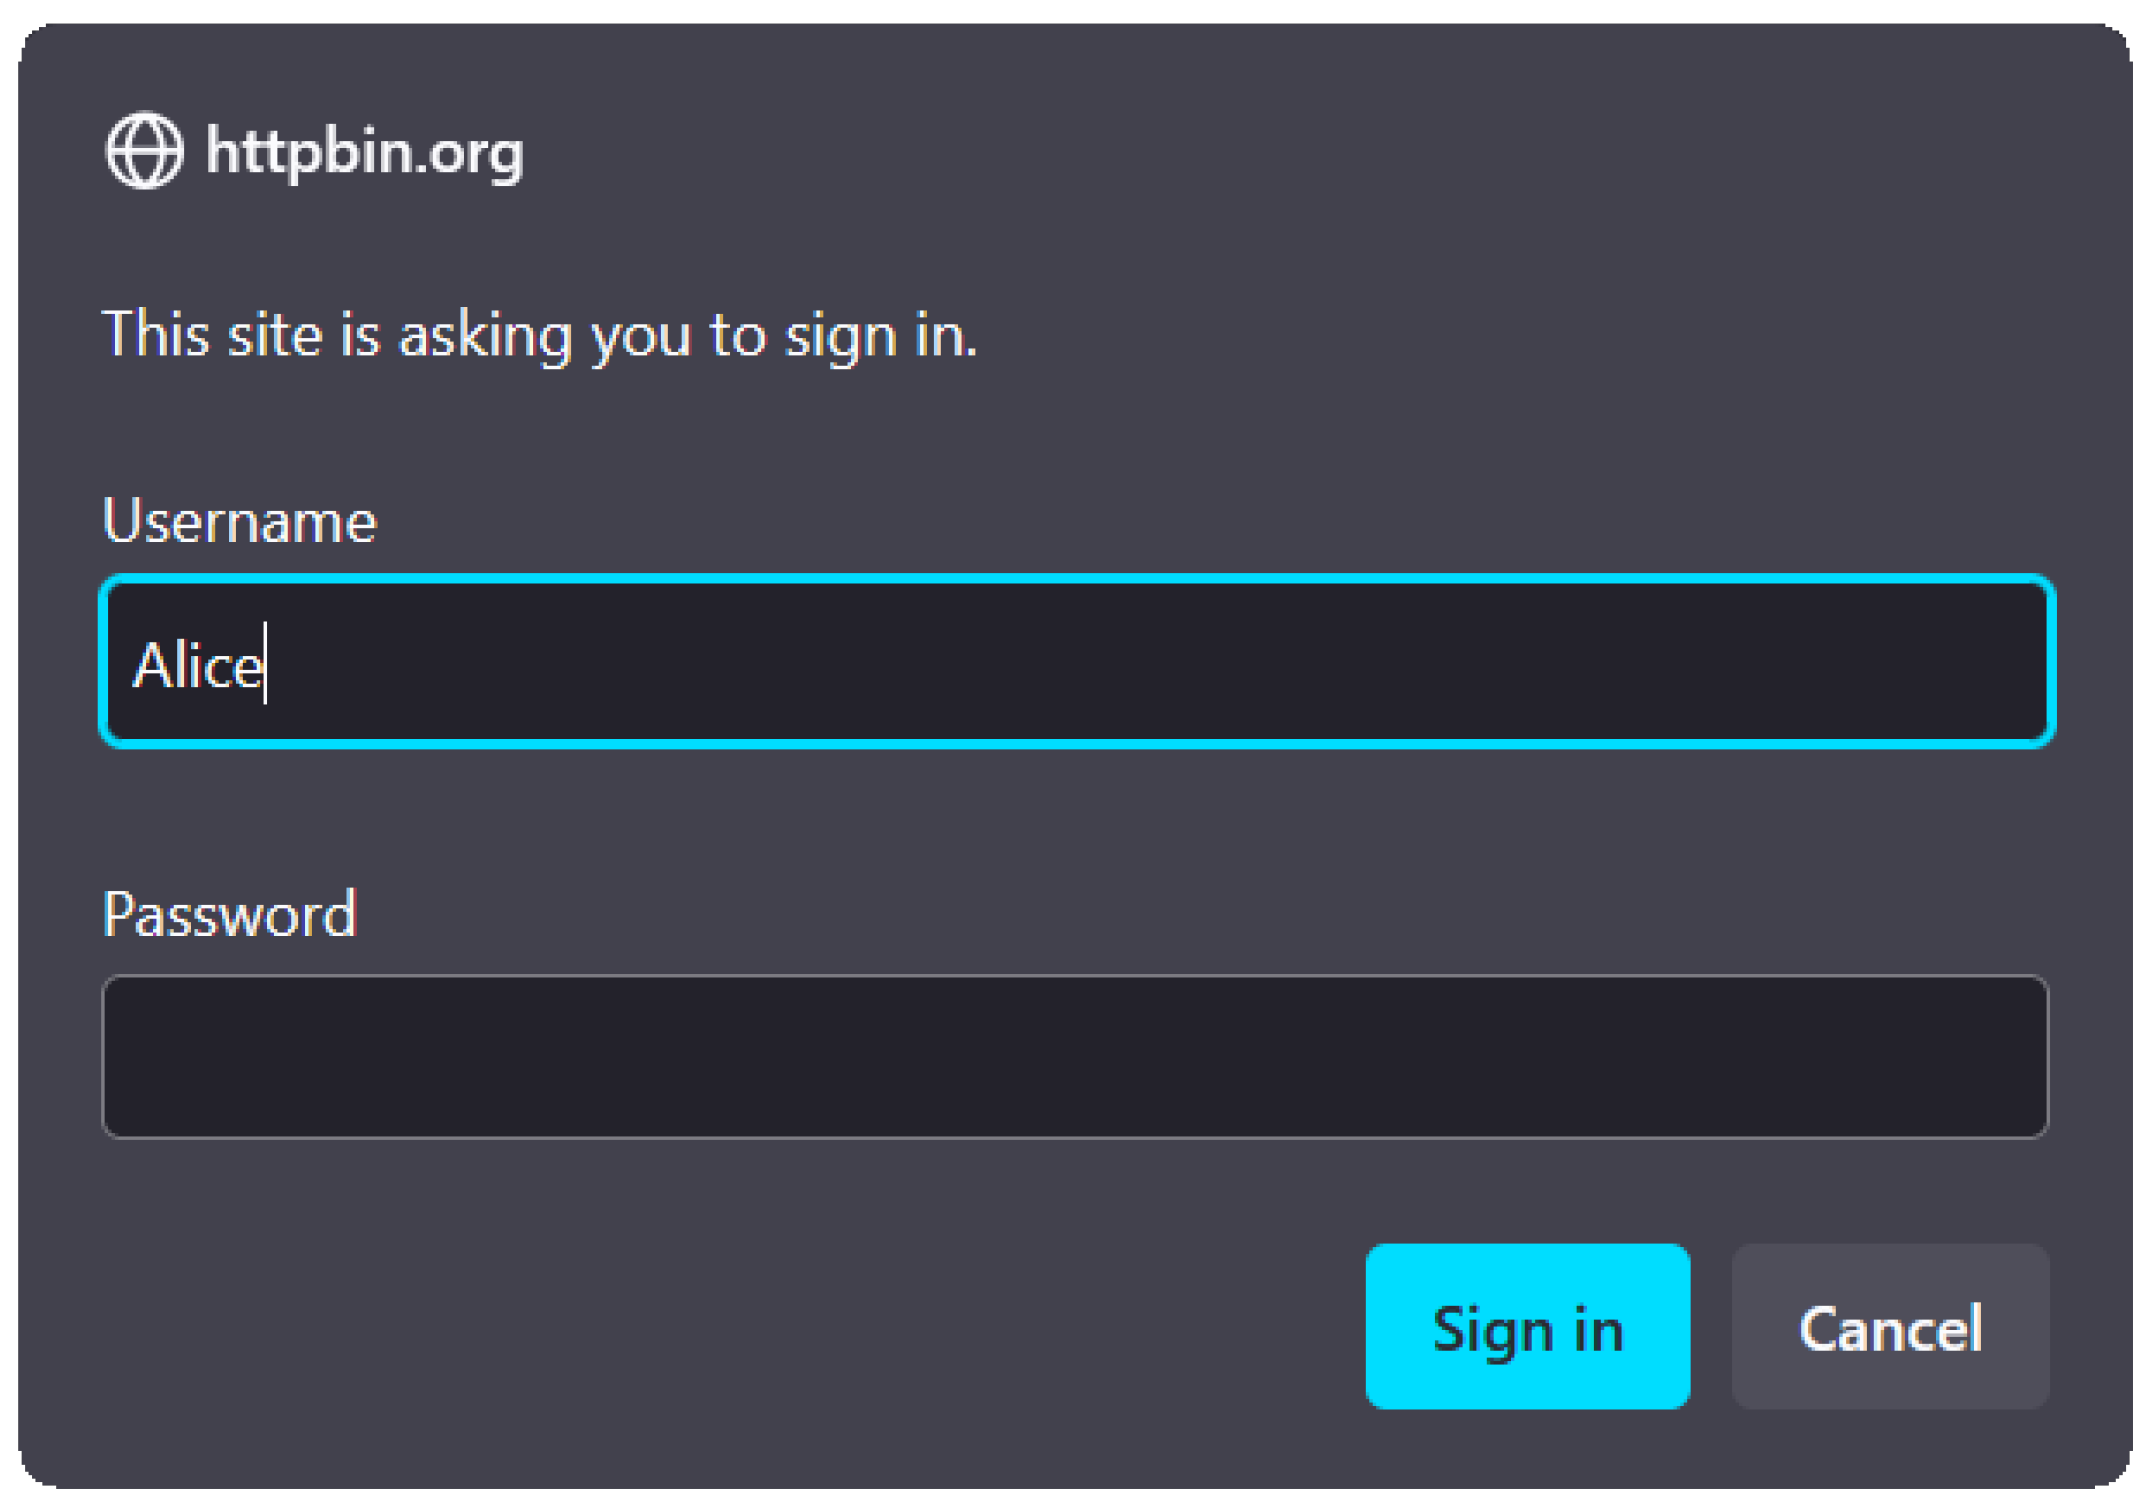Abort authentication using the Cancel button
This screenshot has width=2155, height=1510.
click(x=1890, y=1327)
